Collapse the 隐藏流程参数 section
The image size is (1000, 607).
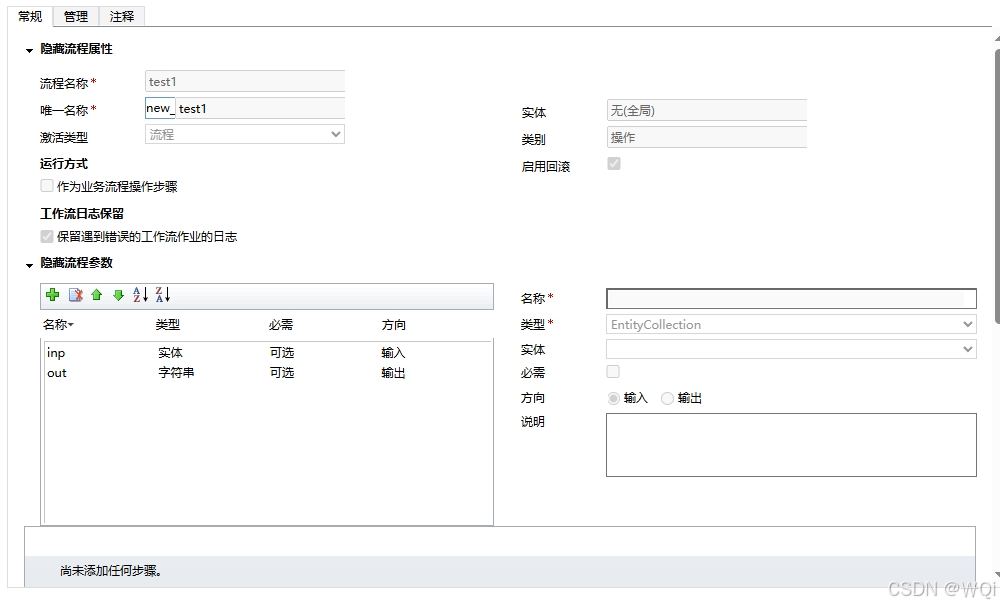click(29, 265)
